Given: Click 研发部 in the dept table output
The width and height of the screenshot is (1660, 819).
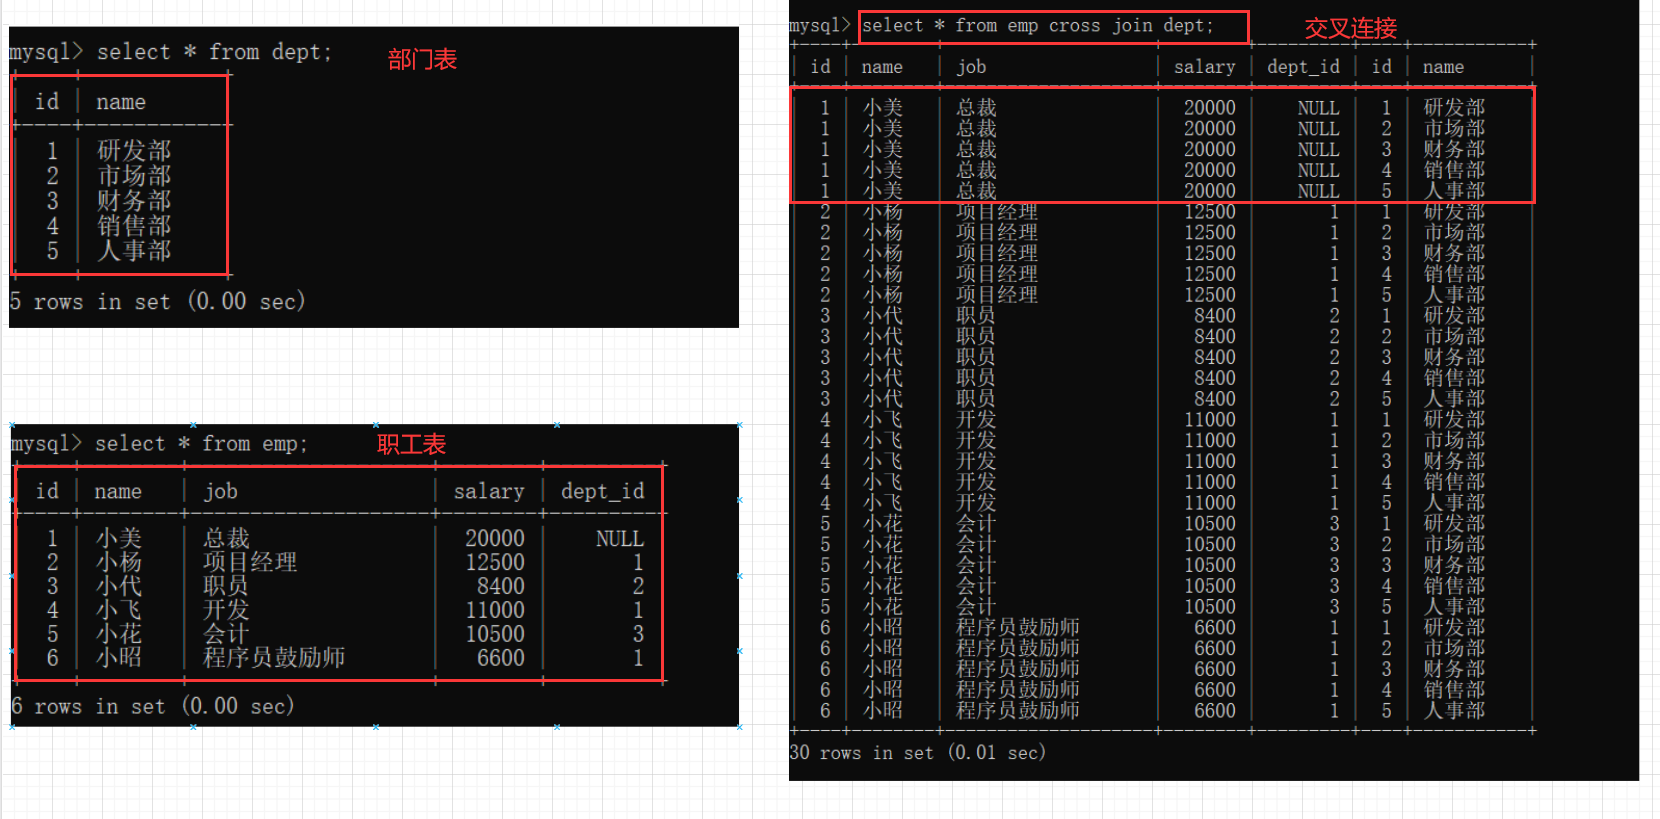Looking at the screenshot, I should (134, 151).
